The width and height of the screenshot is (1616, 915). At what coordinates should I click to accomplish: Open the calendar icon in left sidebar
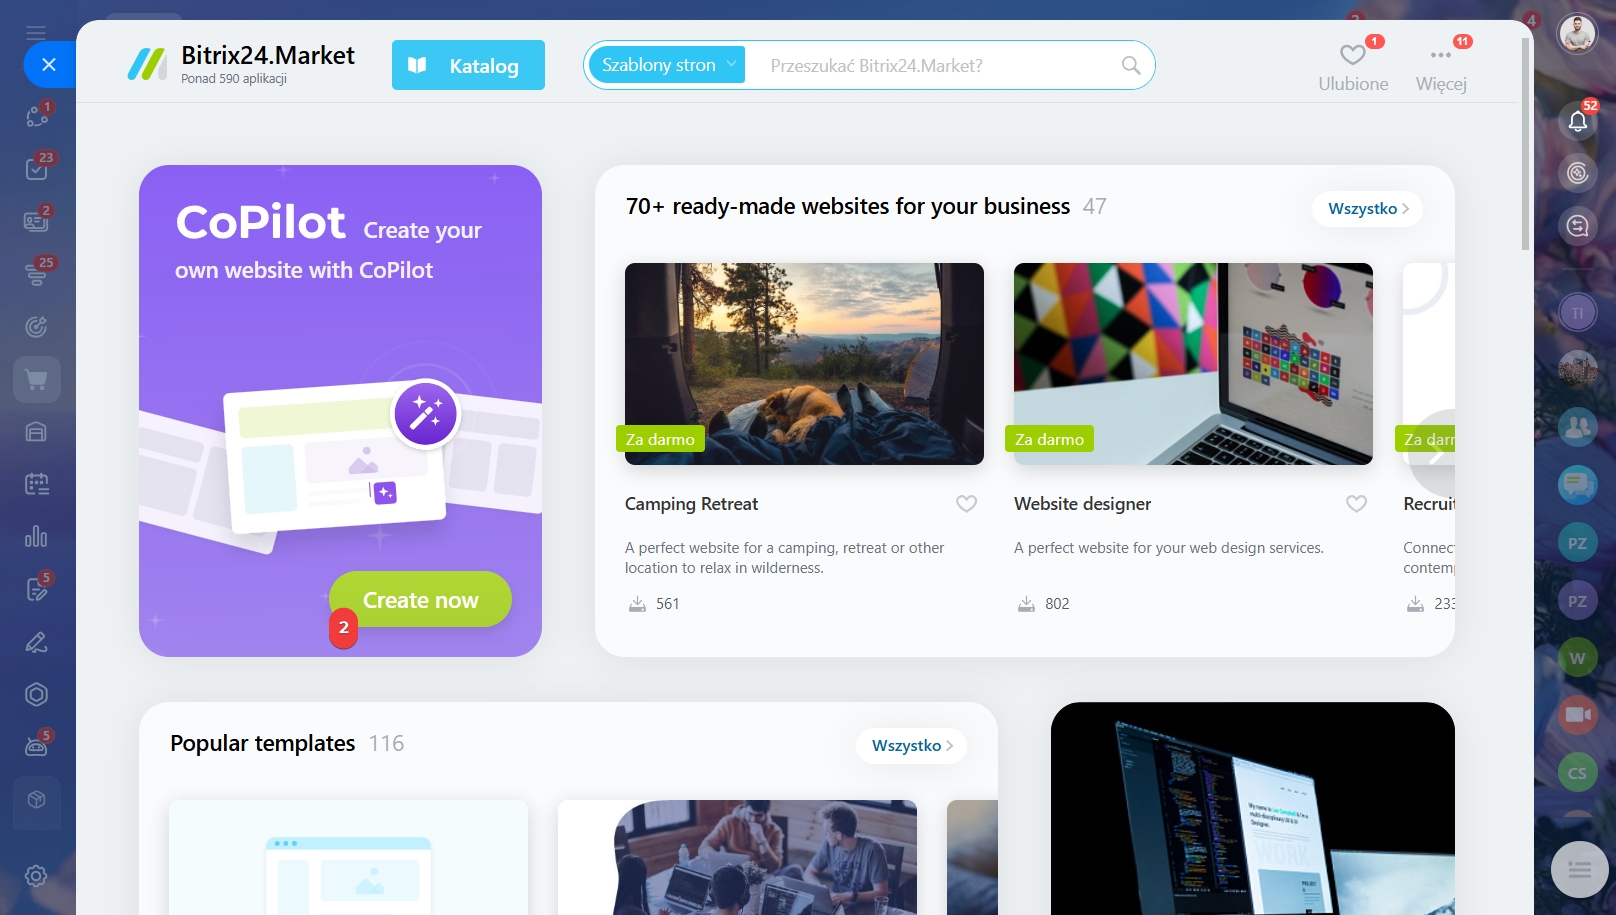tap(36, 485)
